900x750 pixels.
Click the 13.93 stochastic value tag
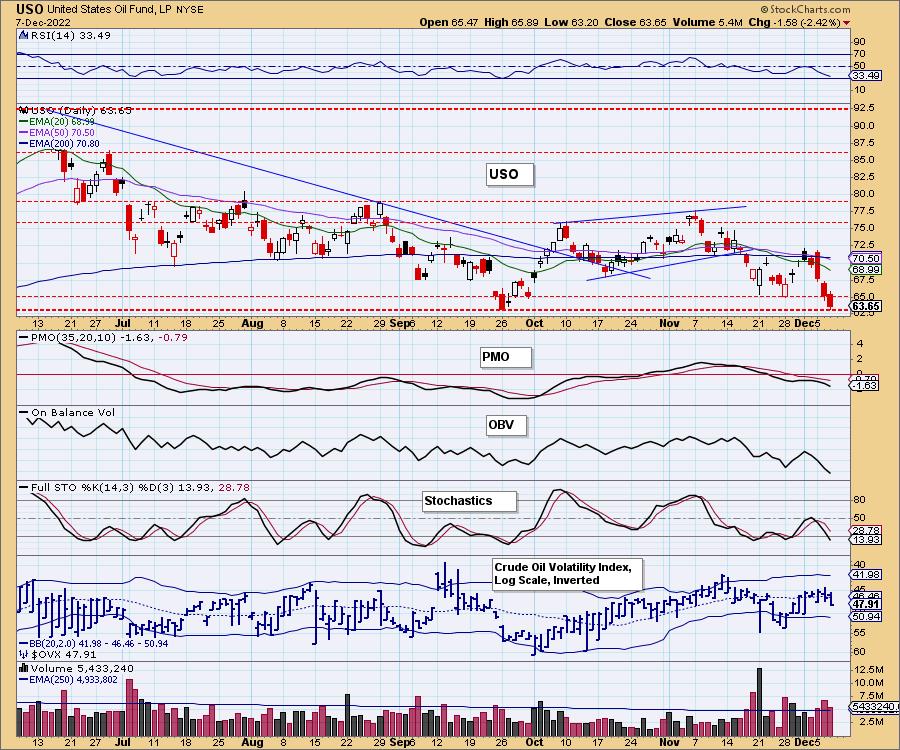point(866,540)
